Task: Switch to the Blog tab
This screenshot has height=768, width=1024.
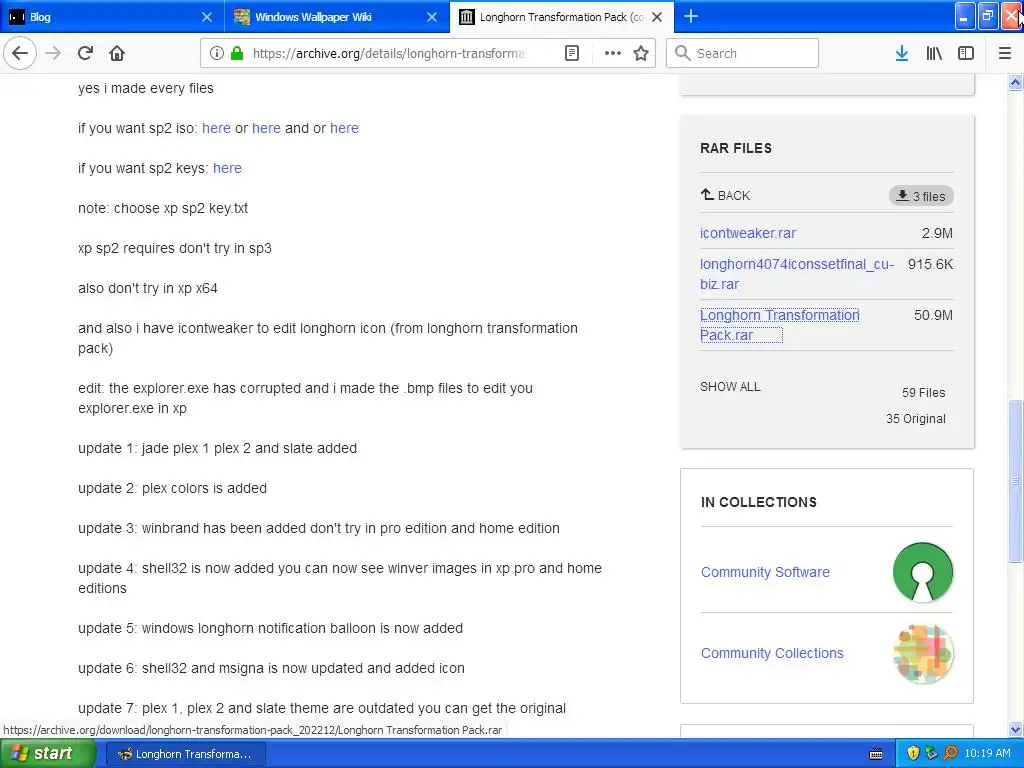Action: 112,17
